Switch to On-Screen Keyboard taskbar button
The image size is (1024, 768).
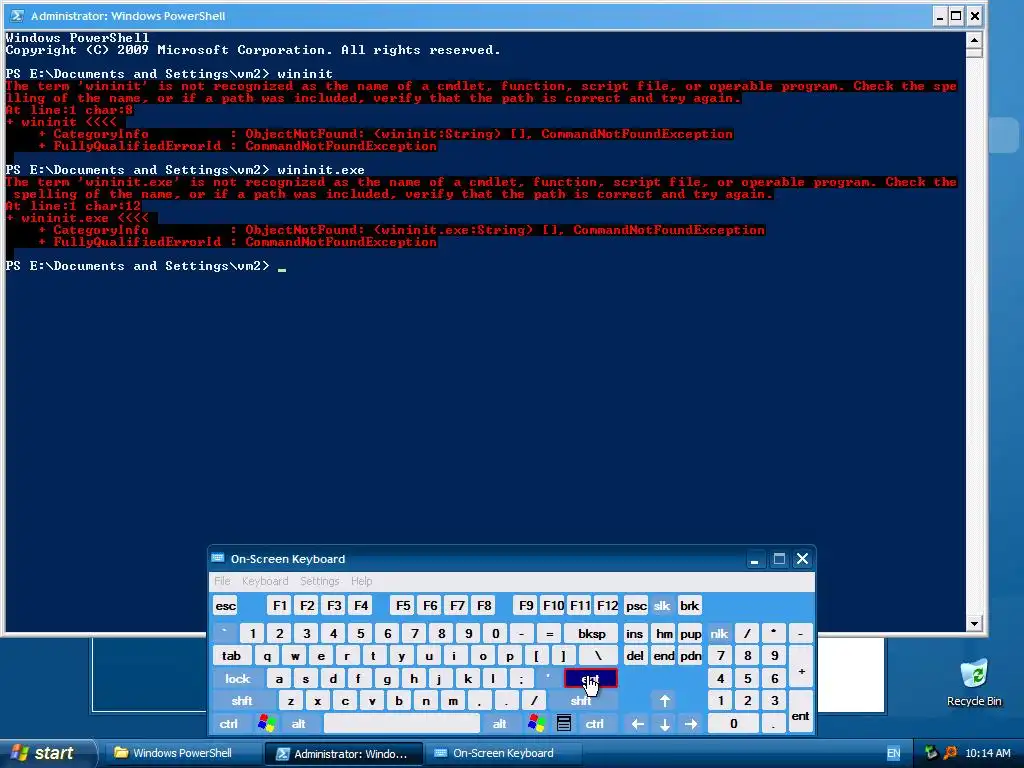click(x=503, y=753)
